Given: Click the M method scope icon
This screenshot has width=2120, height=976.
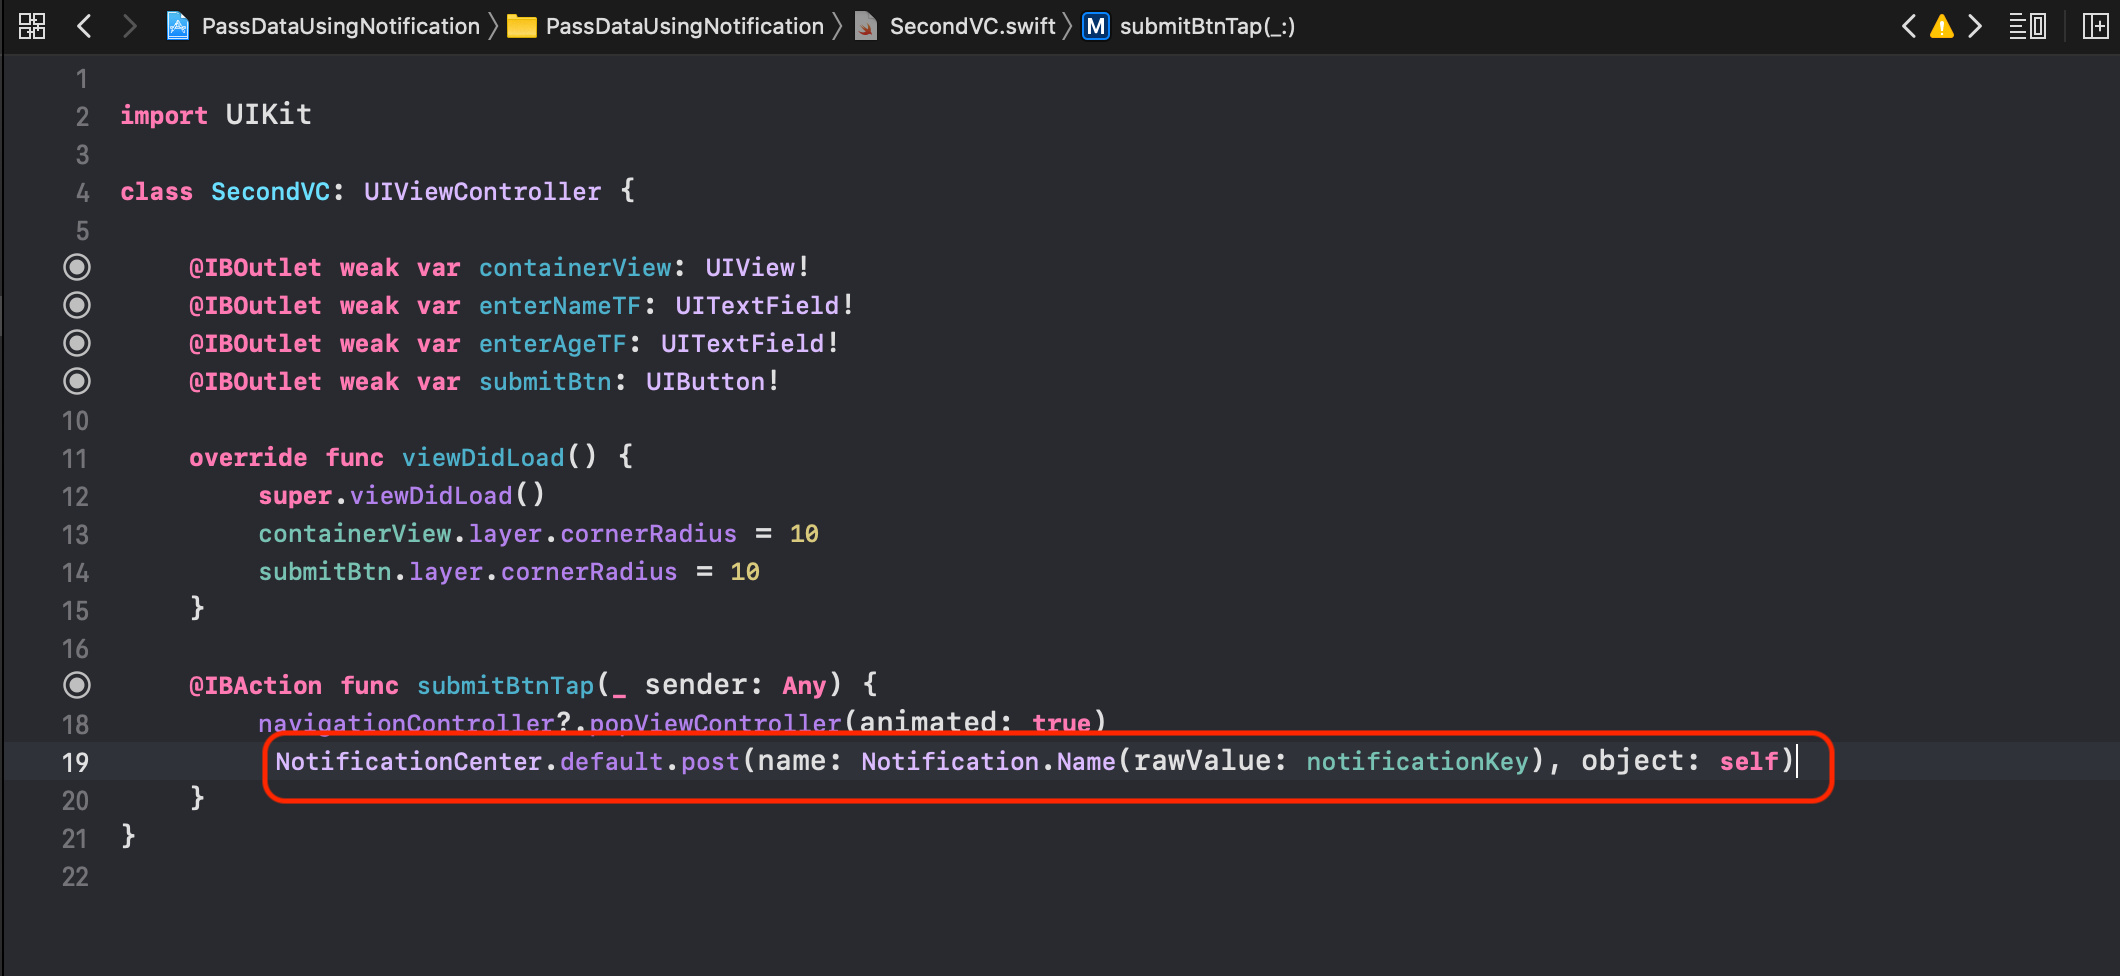Looking at the screenshot, I should click(x=1095, y=26).
